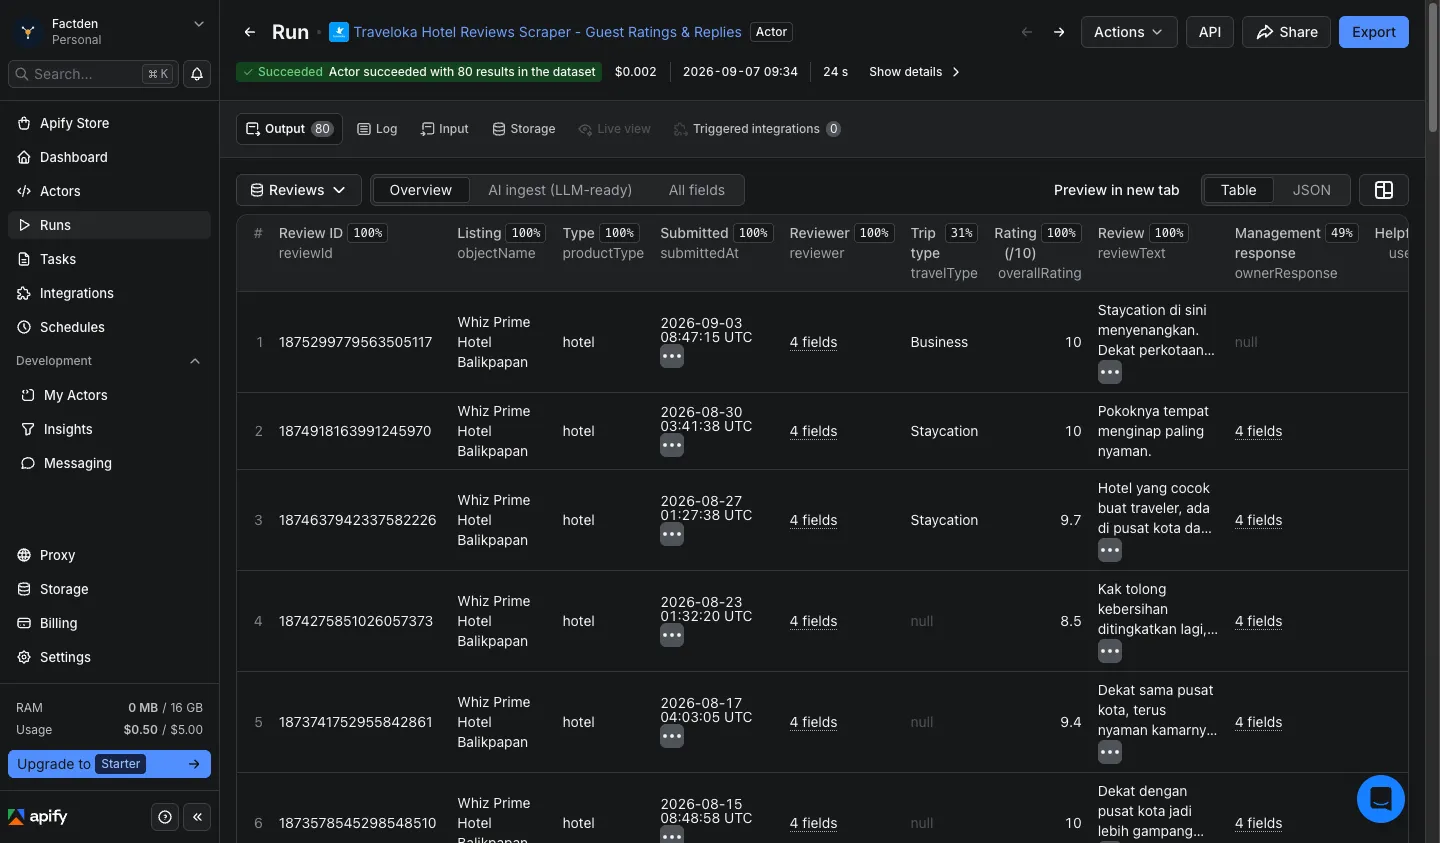Click review ID 1875299779563505117

pyautogui.click(x=355, y=342)
